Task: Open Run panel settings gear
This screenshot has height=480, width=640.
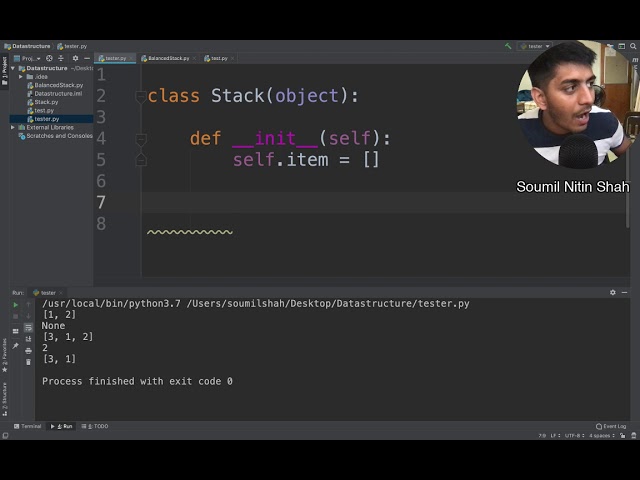Action: pyautogui.click(x=613, y=293)
